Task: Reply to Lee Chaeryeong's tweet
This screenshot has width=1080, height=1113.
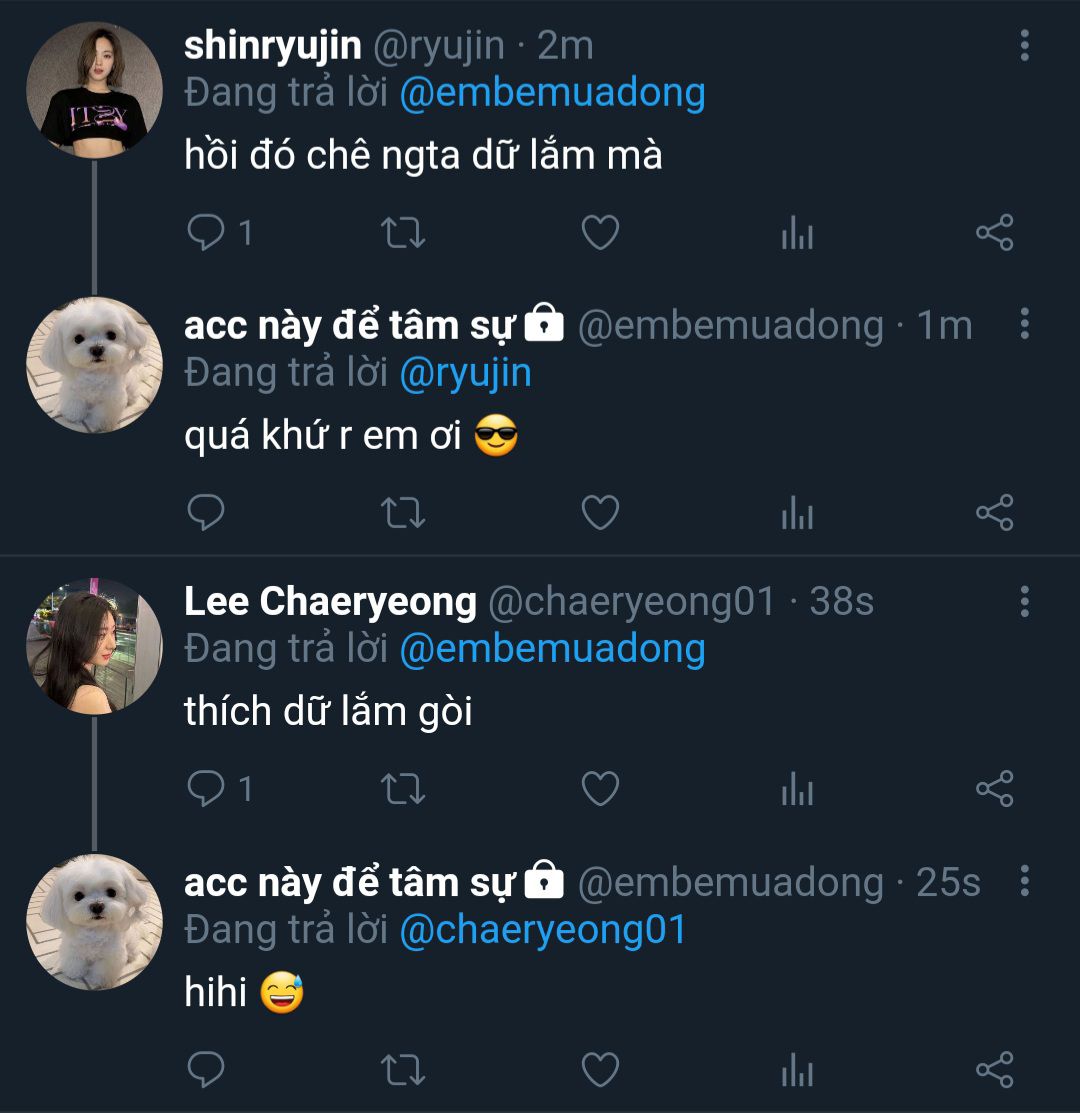Action: 207,789
